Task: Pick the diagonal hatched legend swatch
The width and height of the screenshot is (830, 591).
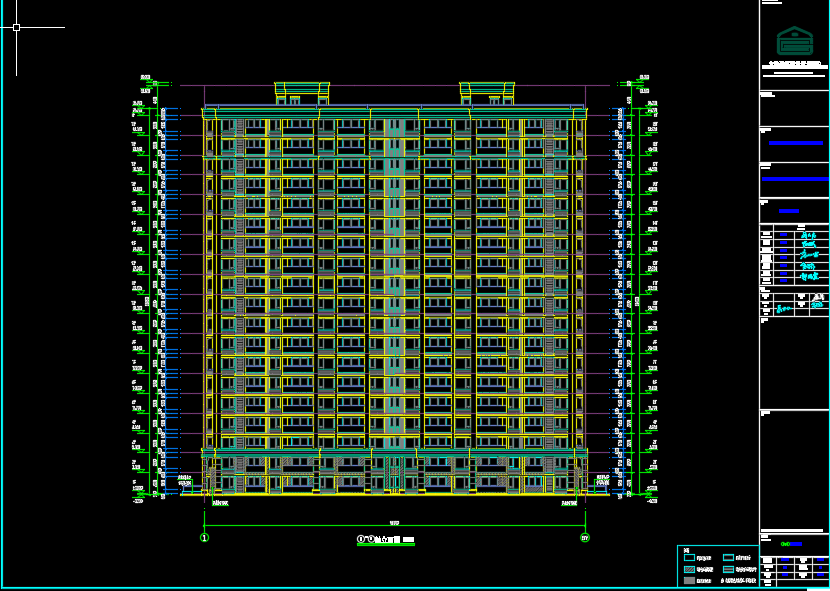Action: pyautogui.click(x=690, y=569)
